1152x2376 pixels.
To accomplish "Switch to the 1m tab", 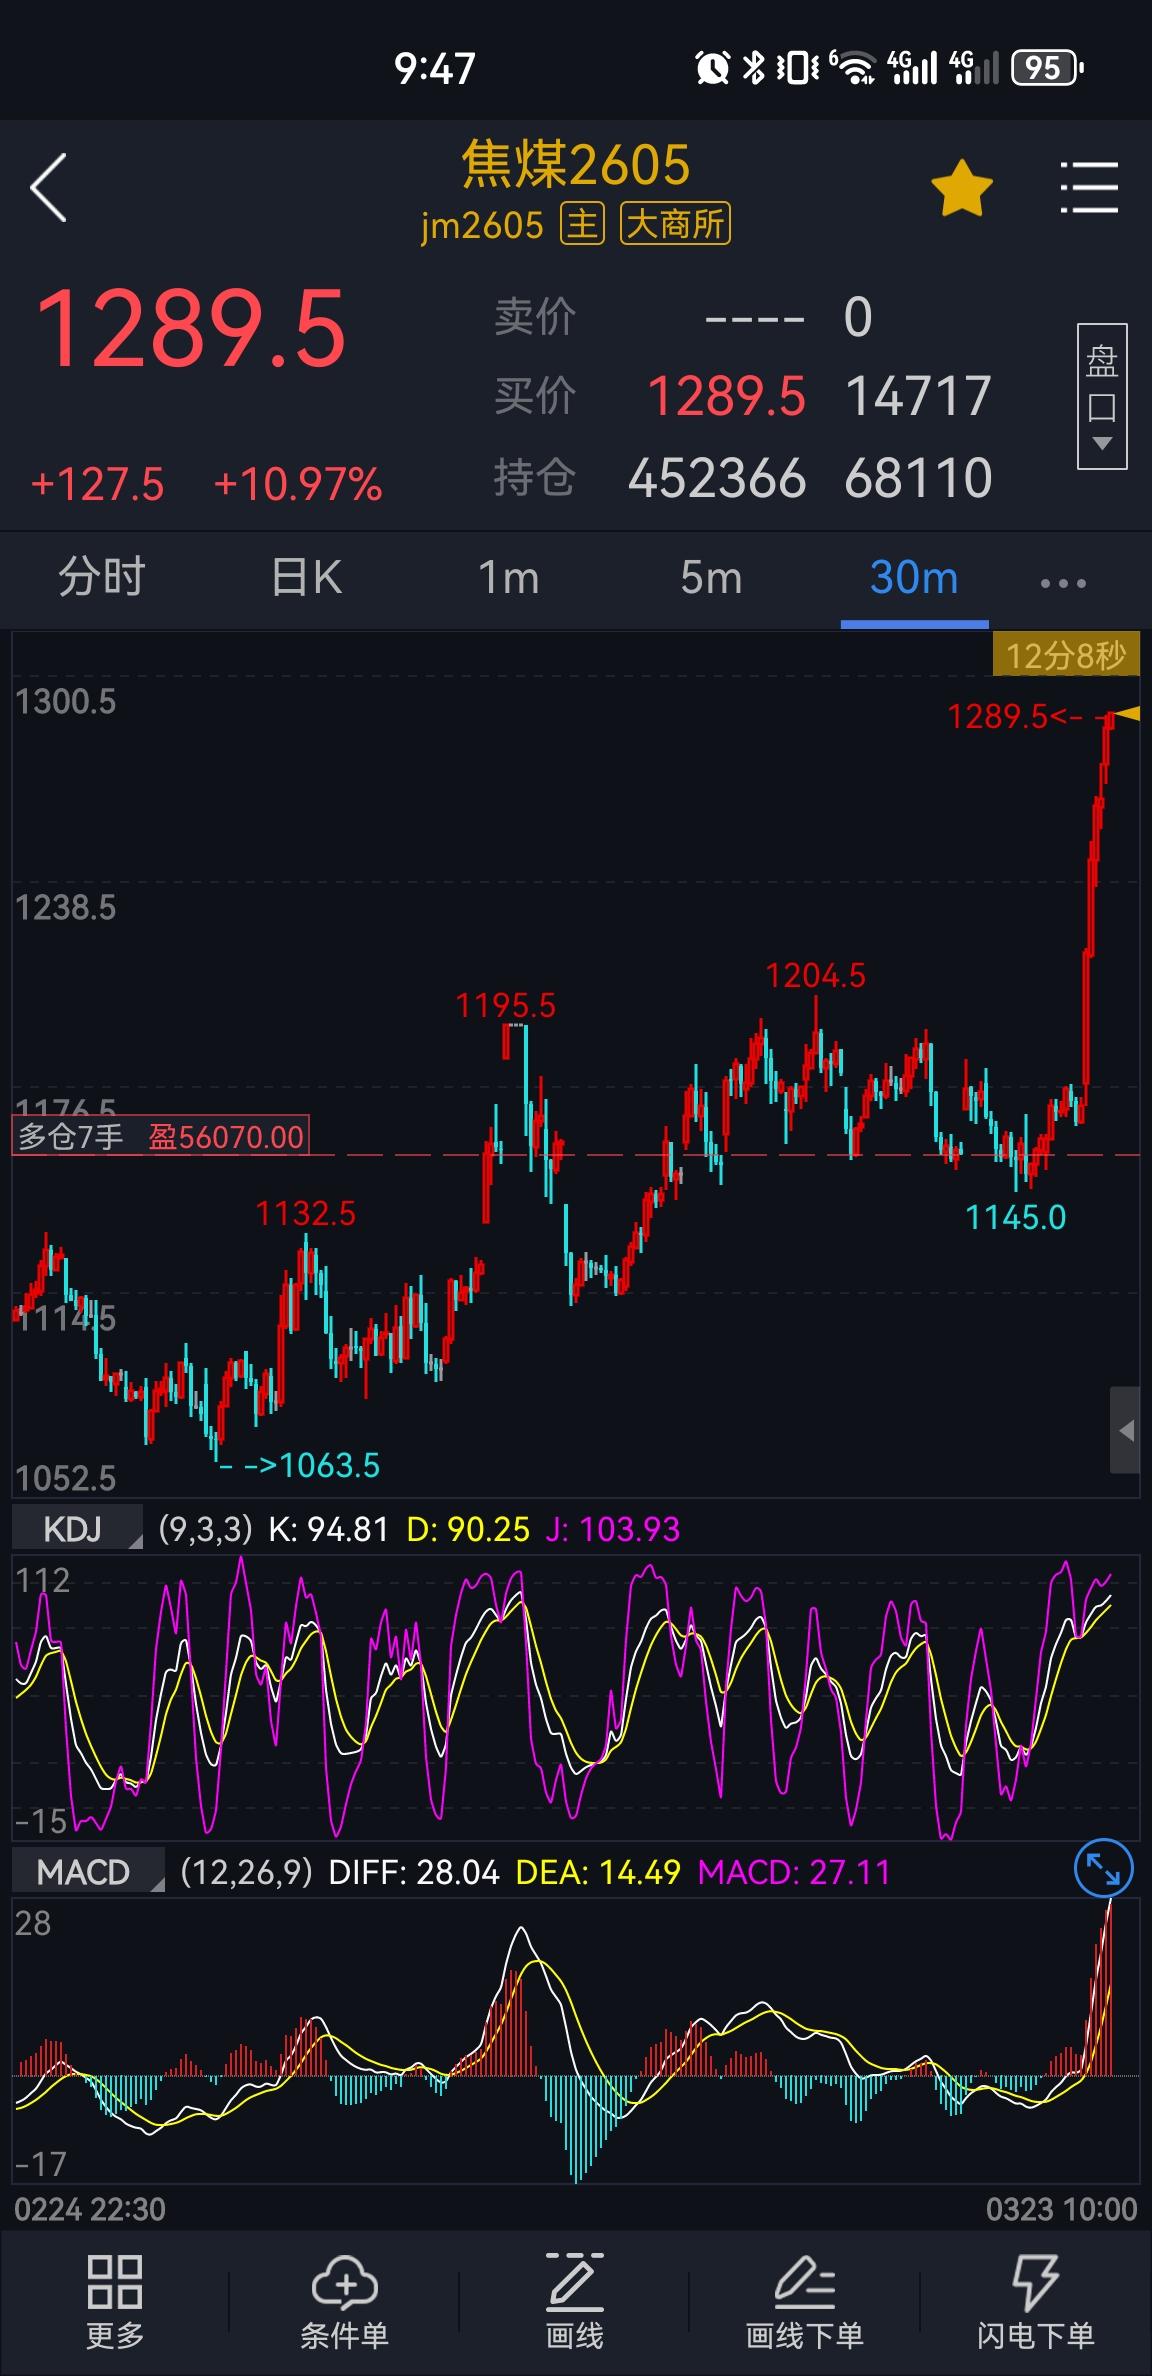I will click(508, 578).
